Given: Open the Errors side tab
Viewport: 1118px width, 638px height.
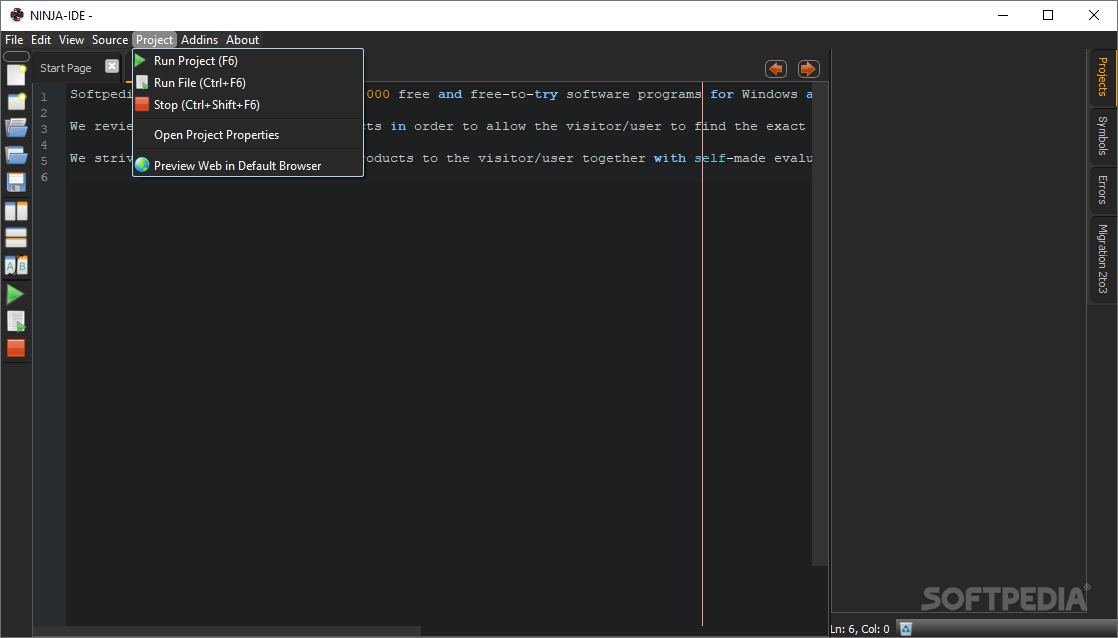Looking at the screenshot, I should (1102, 190).
